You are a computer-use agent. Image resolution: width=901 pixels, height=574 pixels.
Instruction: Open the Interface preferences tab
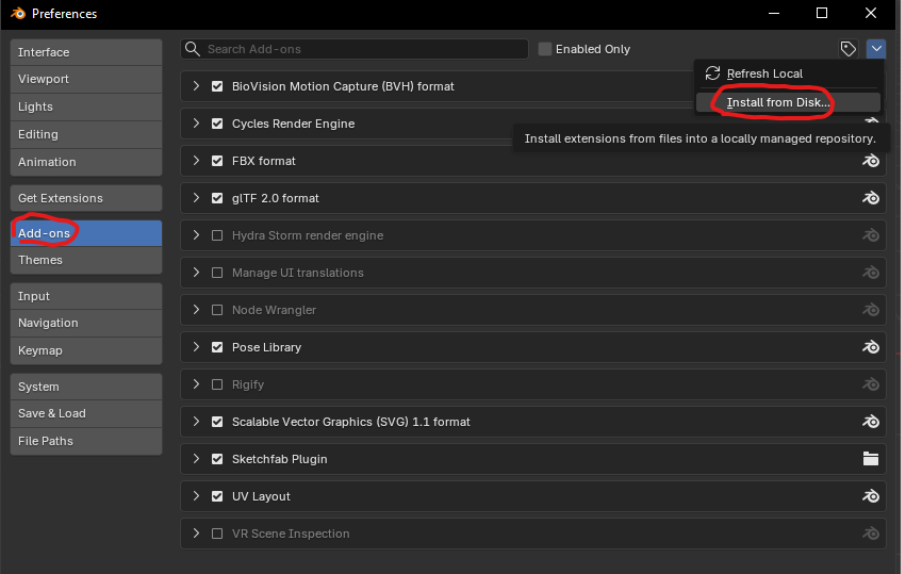coord(86,52)
